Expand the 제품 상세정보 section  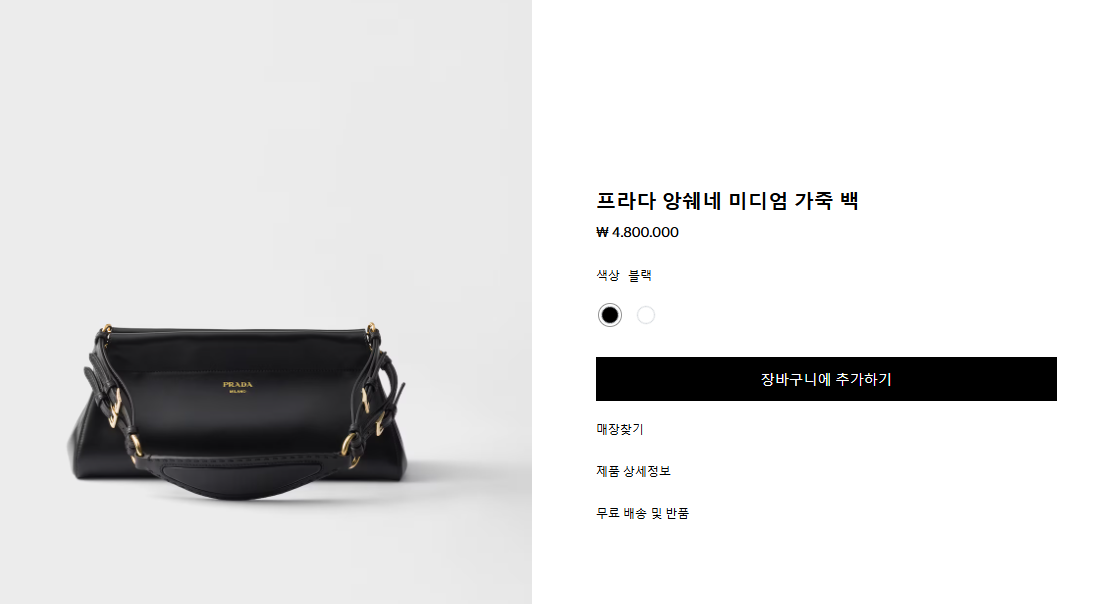click(633, 471)
